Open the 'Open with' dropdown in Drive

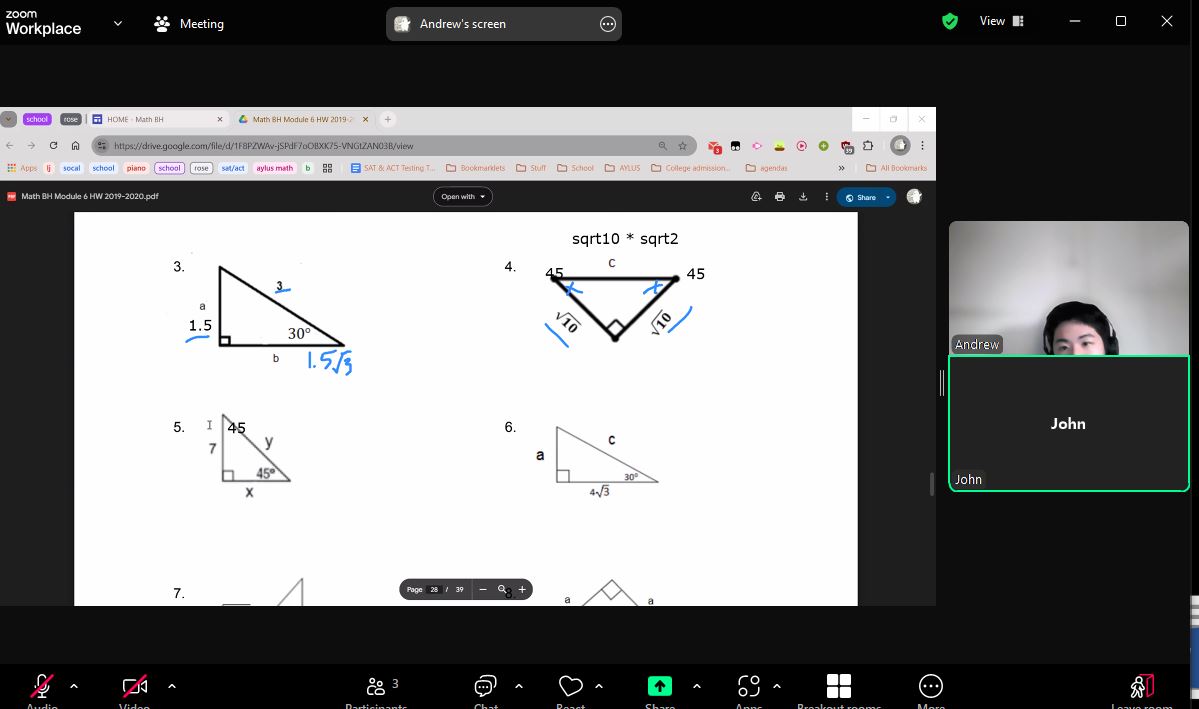463,197
